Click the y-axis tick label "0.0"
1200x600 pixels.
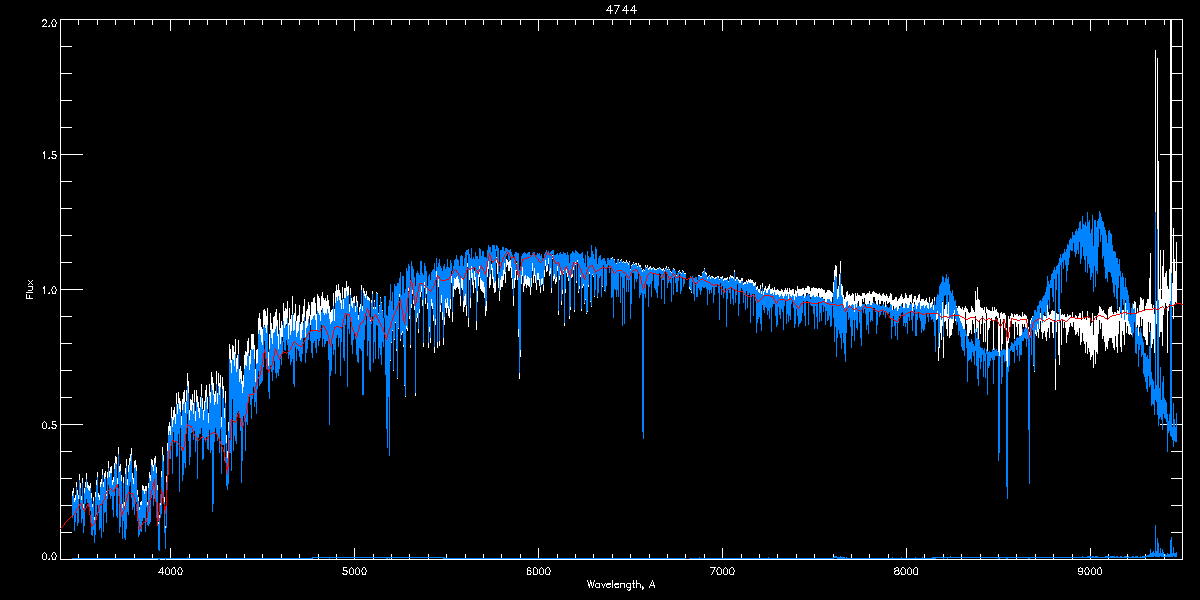pos(47,556)
